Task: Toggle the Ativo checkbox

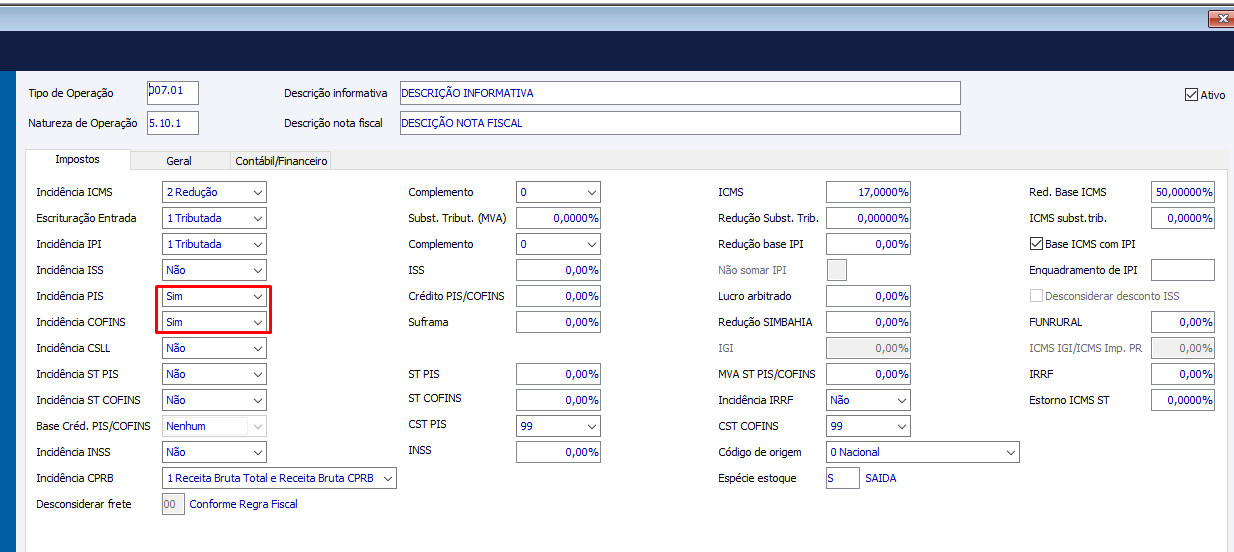Action: tap(1191, 95)
